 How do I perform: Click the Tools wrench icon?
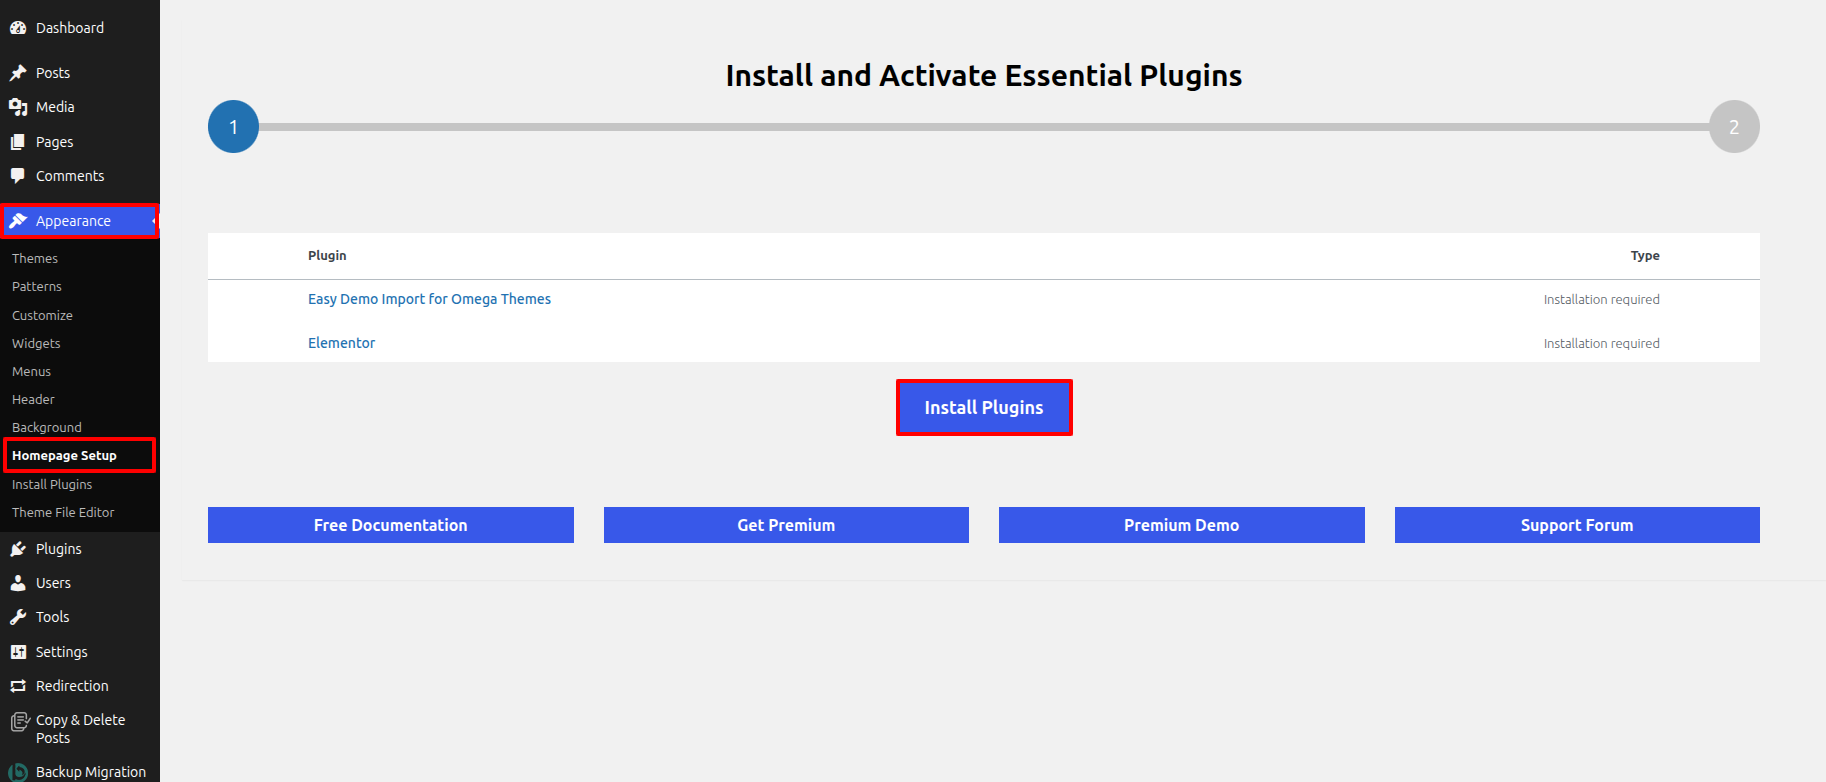(18, 617)
